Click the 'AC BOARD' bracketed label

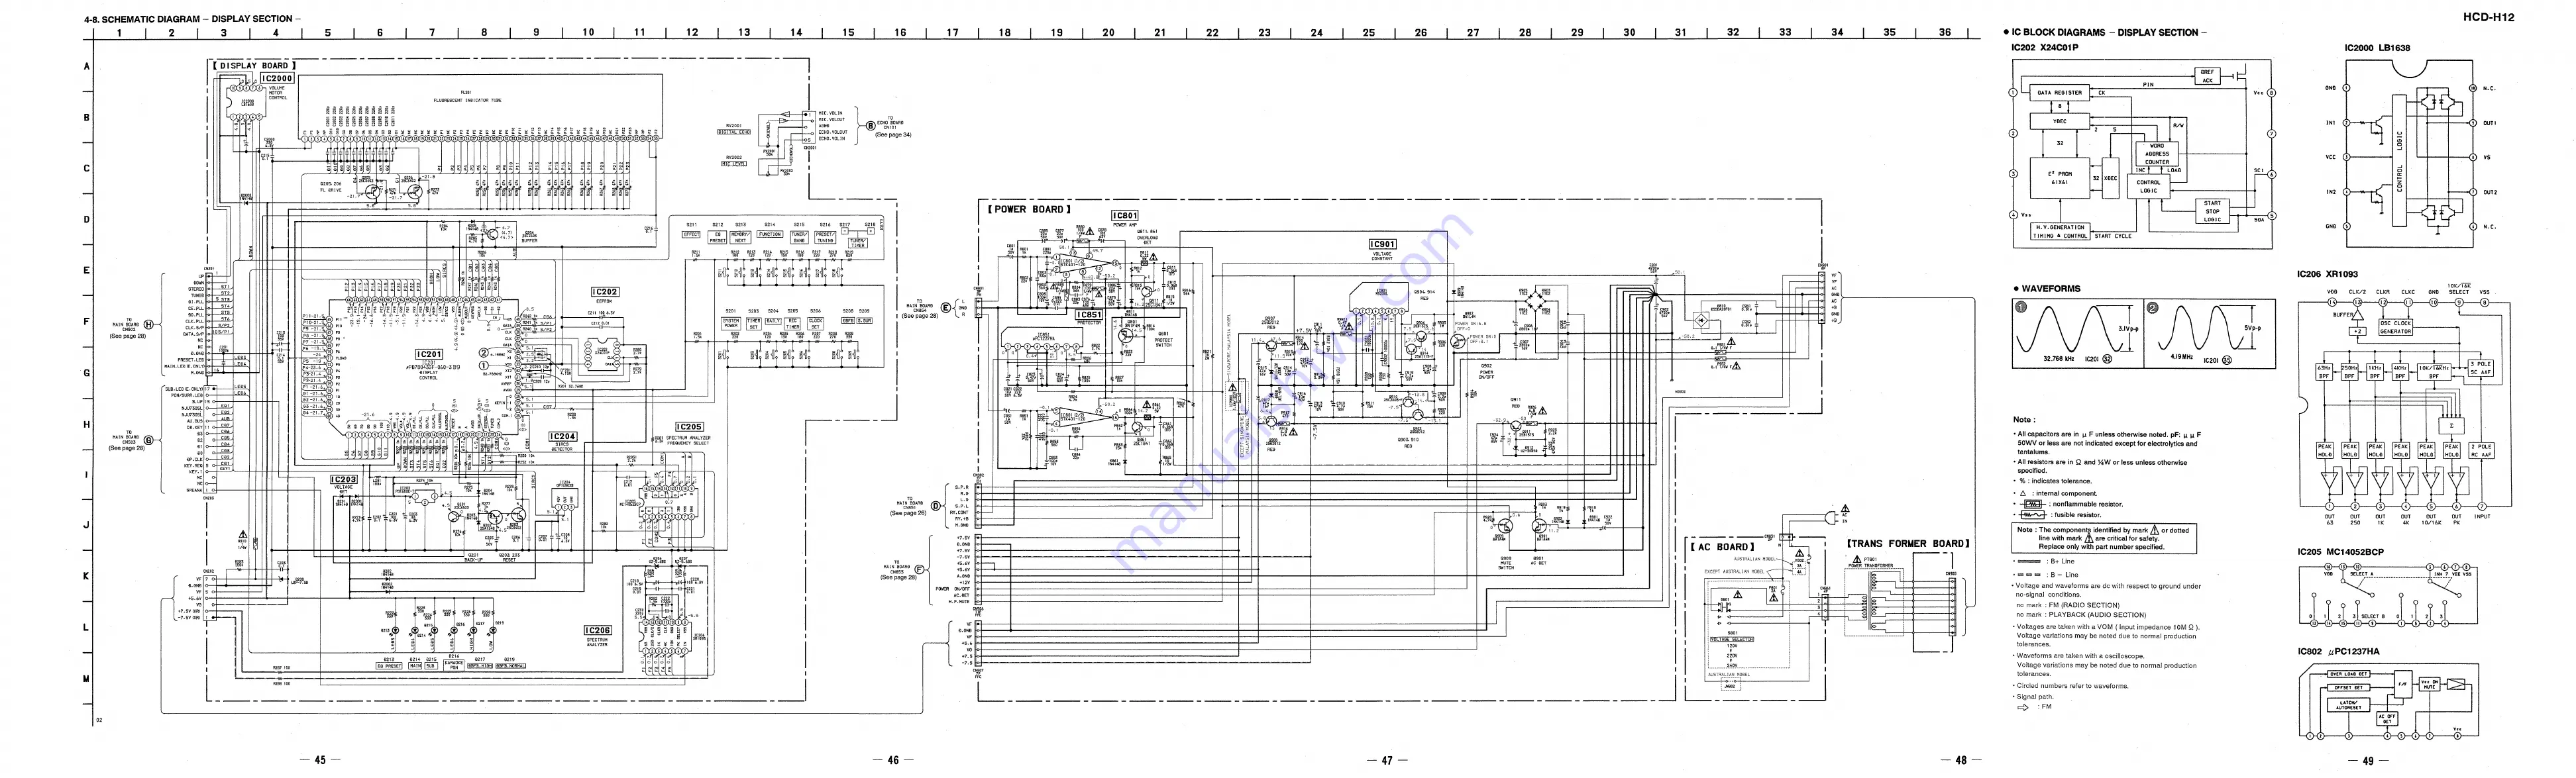click(1722, 547)
